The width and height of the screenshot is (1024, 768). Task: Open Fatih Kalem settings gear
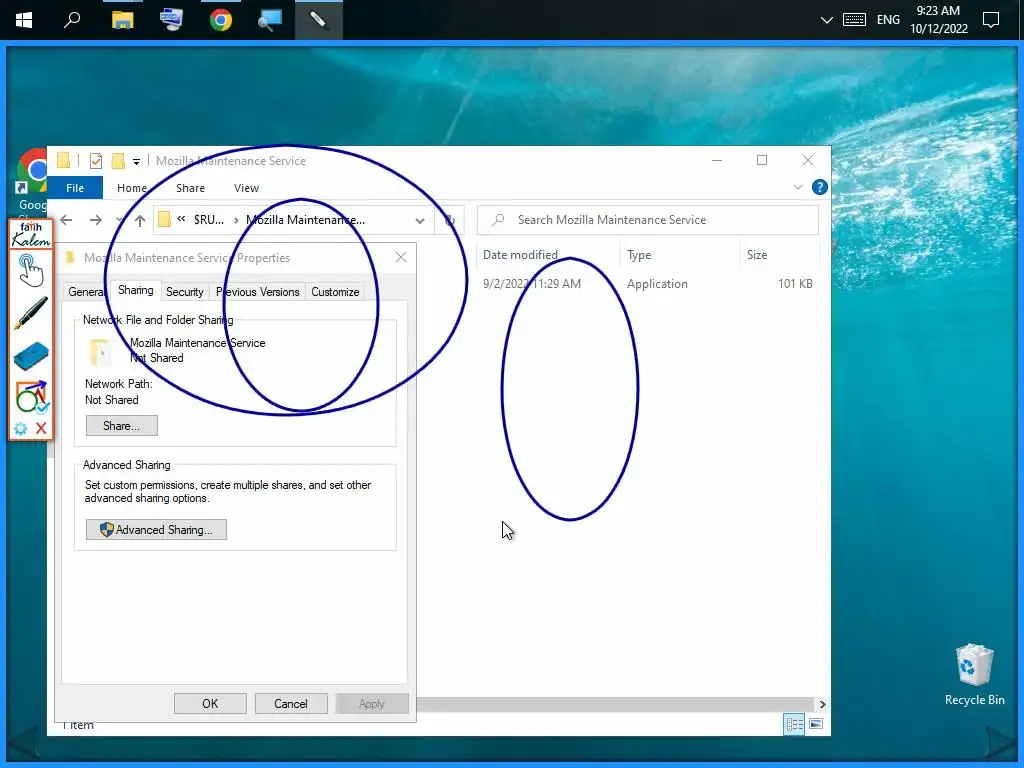click(21, 428)
